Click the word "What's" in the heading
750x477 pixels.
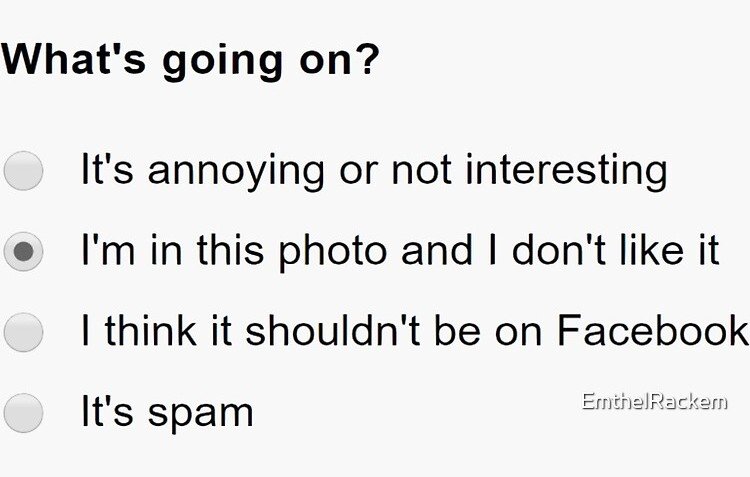click(x=74, y=59)
